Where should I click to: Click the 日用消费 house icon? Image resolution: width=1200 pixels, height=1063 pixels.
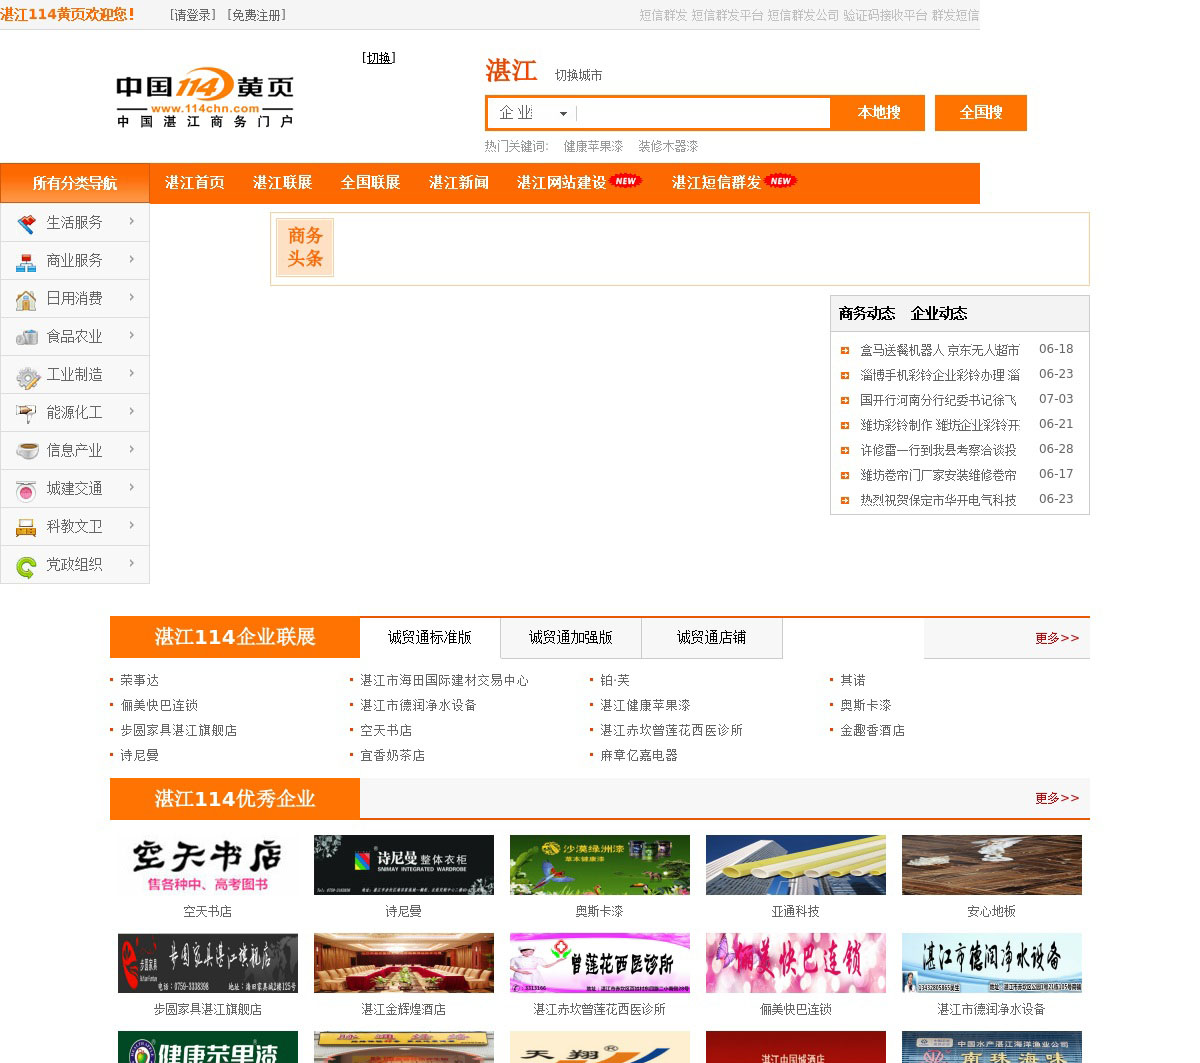point(26,300)
